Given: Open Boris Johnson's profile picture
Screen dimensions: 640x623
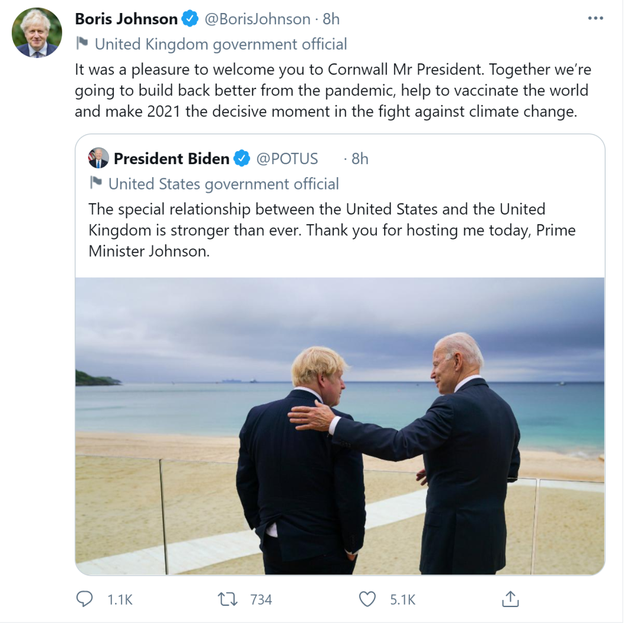Looking at the screenshot, I should tap(36, 32).
